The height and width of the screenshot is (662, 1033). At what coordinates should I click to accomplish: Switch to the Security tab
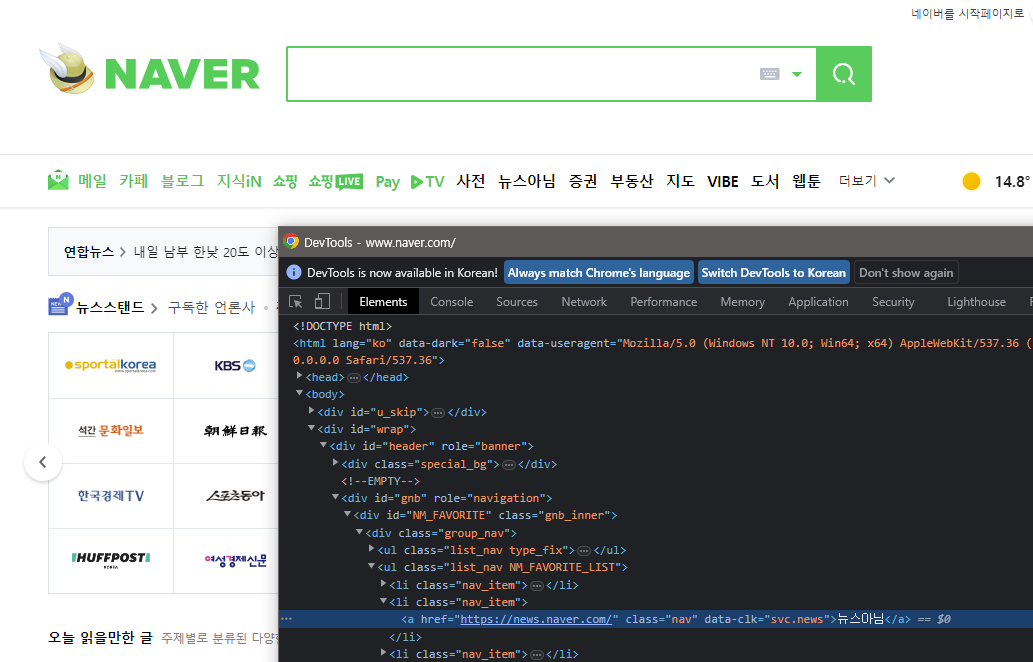click(893, 302)
